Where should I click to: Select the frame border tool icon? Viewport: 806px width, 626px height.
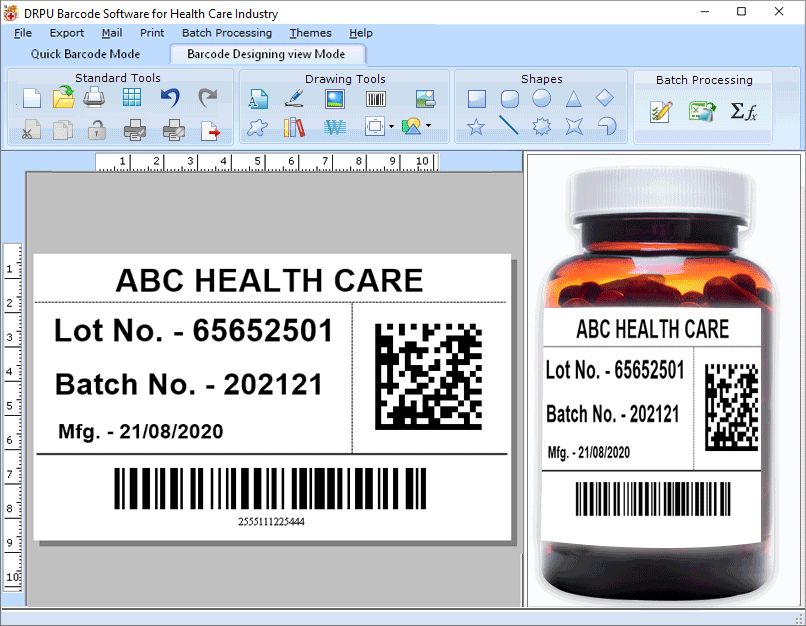pyautogui.click(x=375, y=126)
